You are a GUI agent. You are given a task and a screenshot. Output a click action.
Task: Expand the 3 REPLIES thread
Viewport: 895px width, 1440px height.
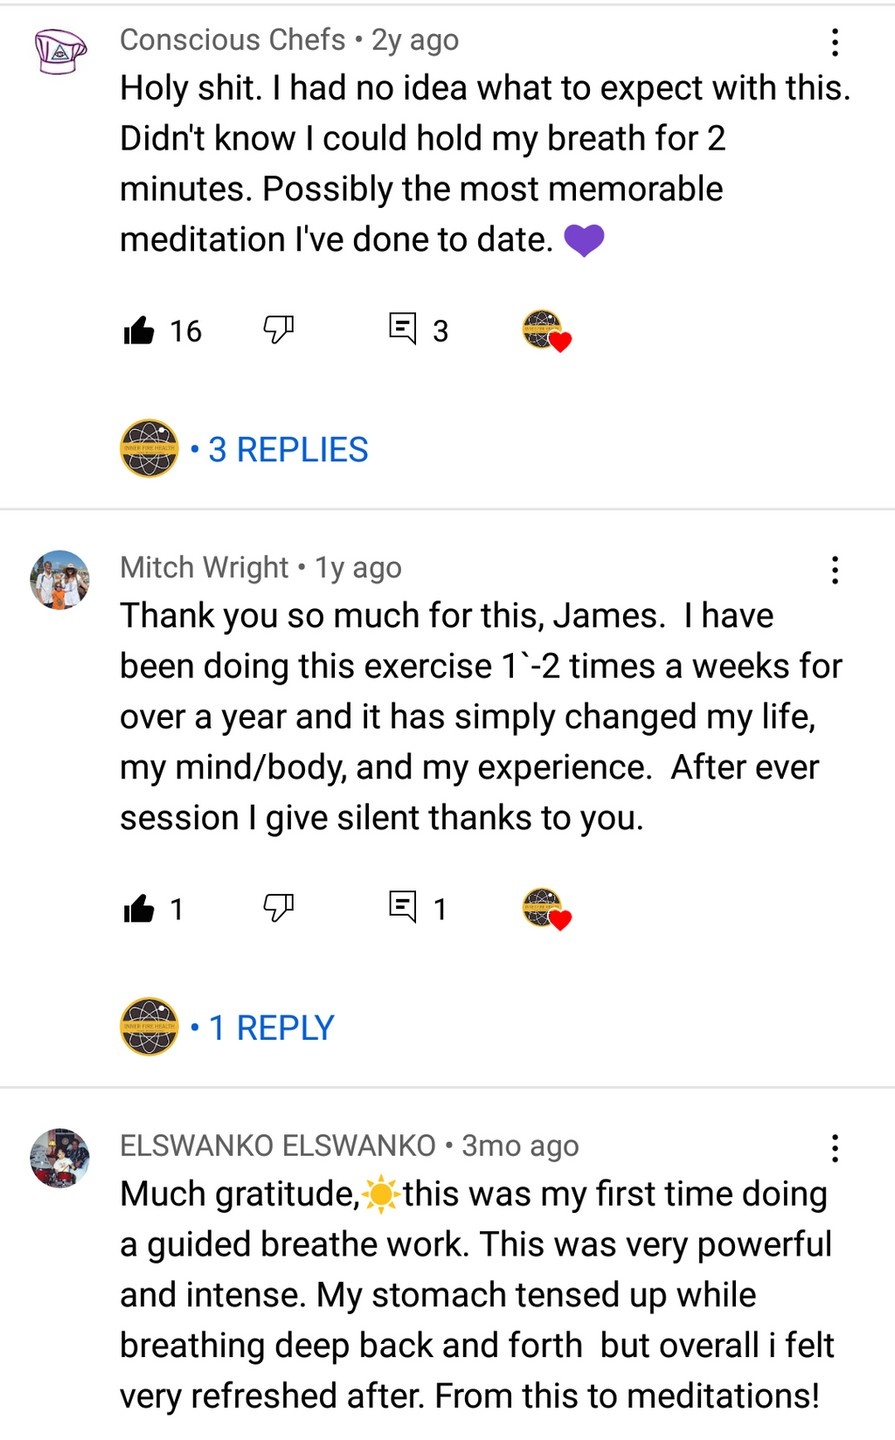pos(288,450)
